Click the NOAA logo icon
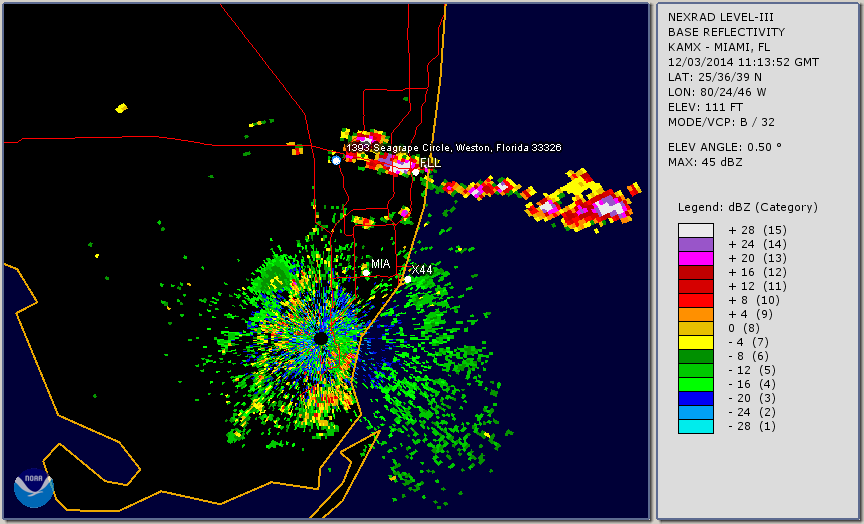Screen dimensions: 864x524 [34, 488]
